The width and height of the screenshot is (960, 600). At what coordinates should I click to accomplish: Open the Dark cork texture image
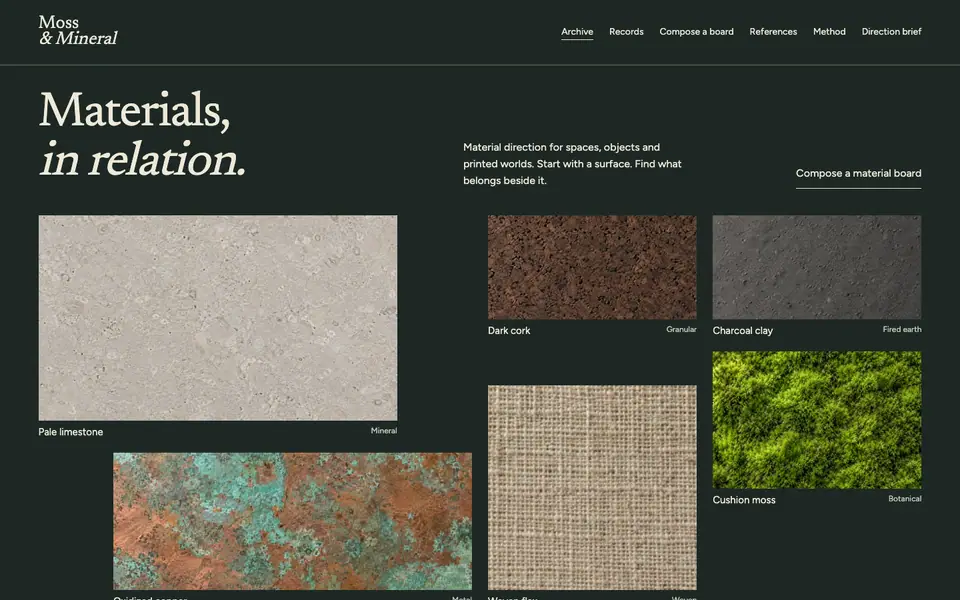[592, 267]
